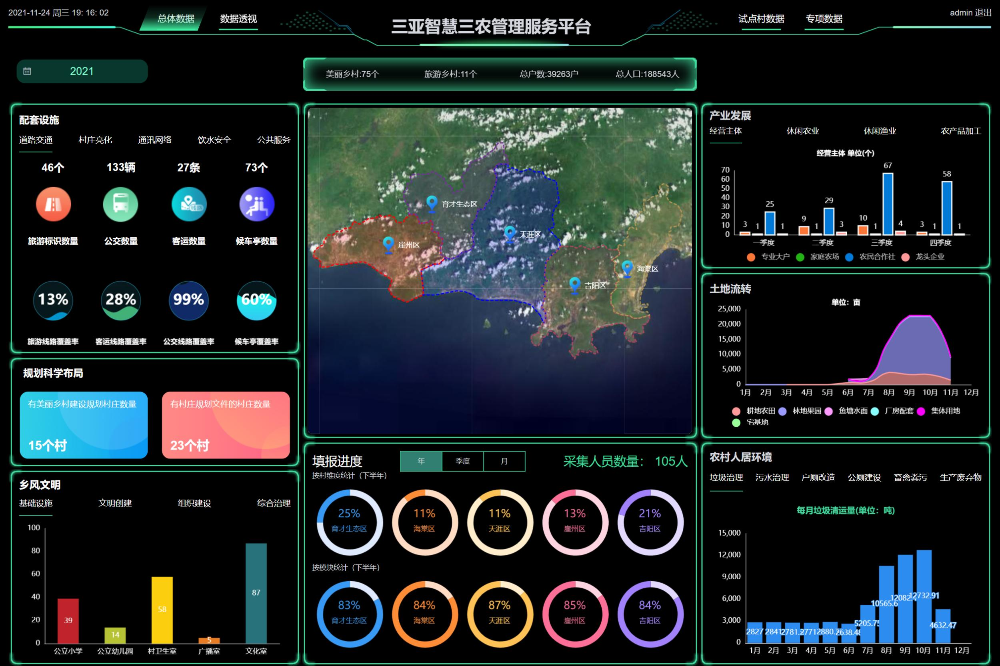Toggle 鱼塘水面 legend series
This screenshot has width=1000, height=666.
846,411
